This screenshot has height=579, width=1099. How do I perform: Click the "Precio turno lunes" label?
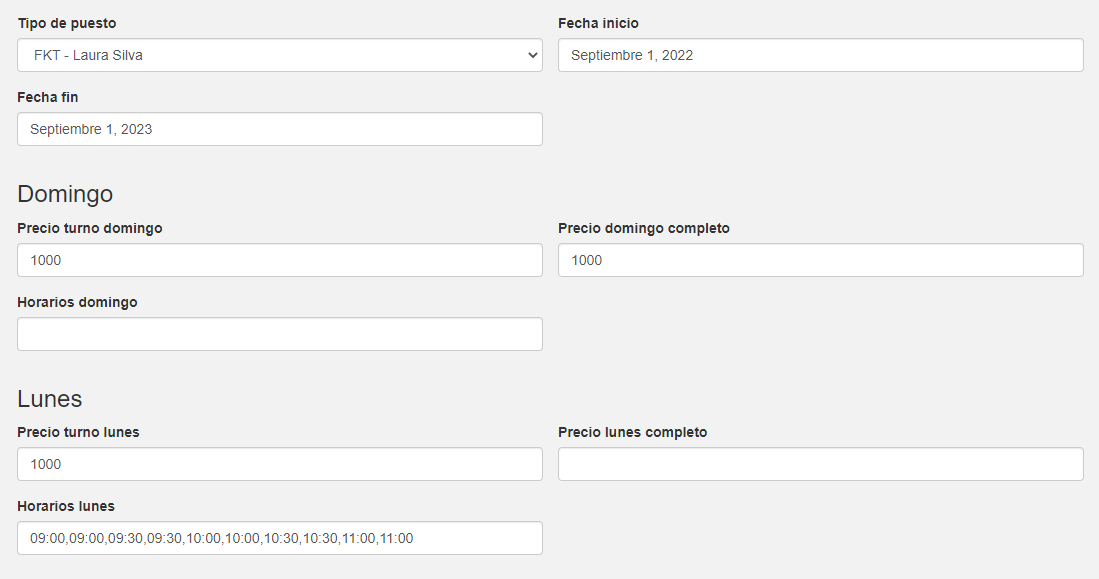click(x=78, y=432)
